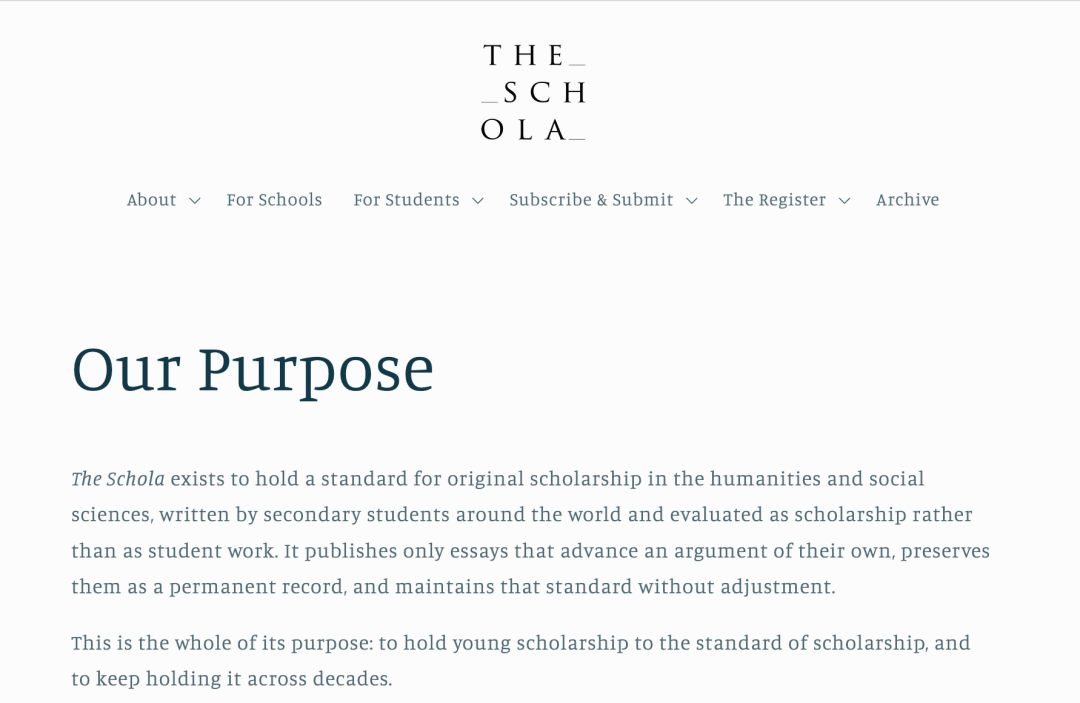Open the Archive link
The height and width of the screenshot is (703, 1080).
click(908, 200)
